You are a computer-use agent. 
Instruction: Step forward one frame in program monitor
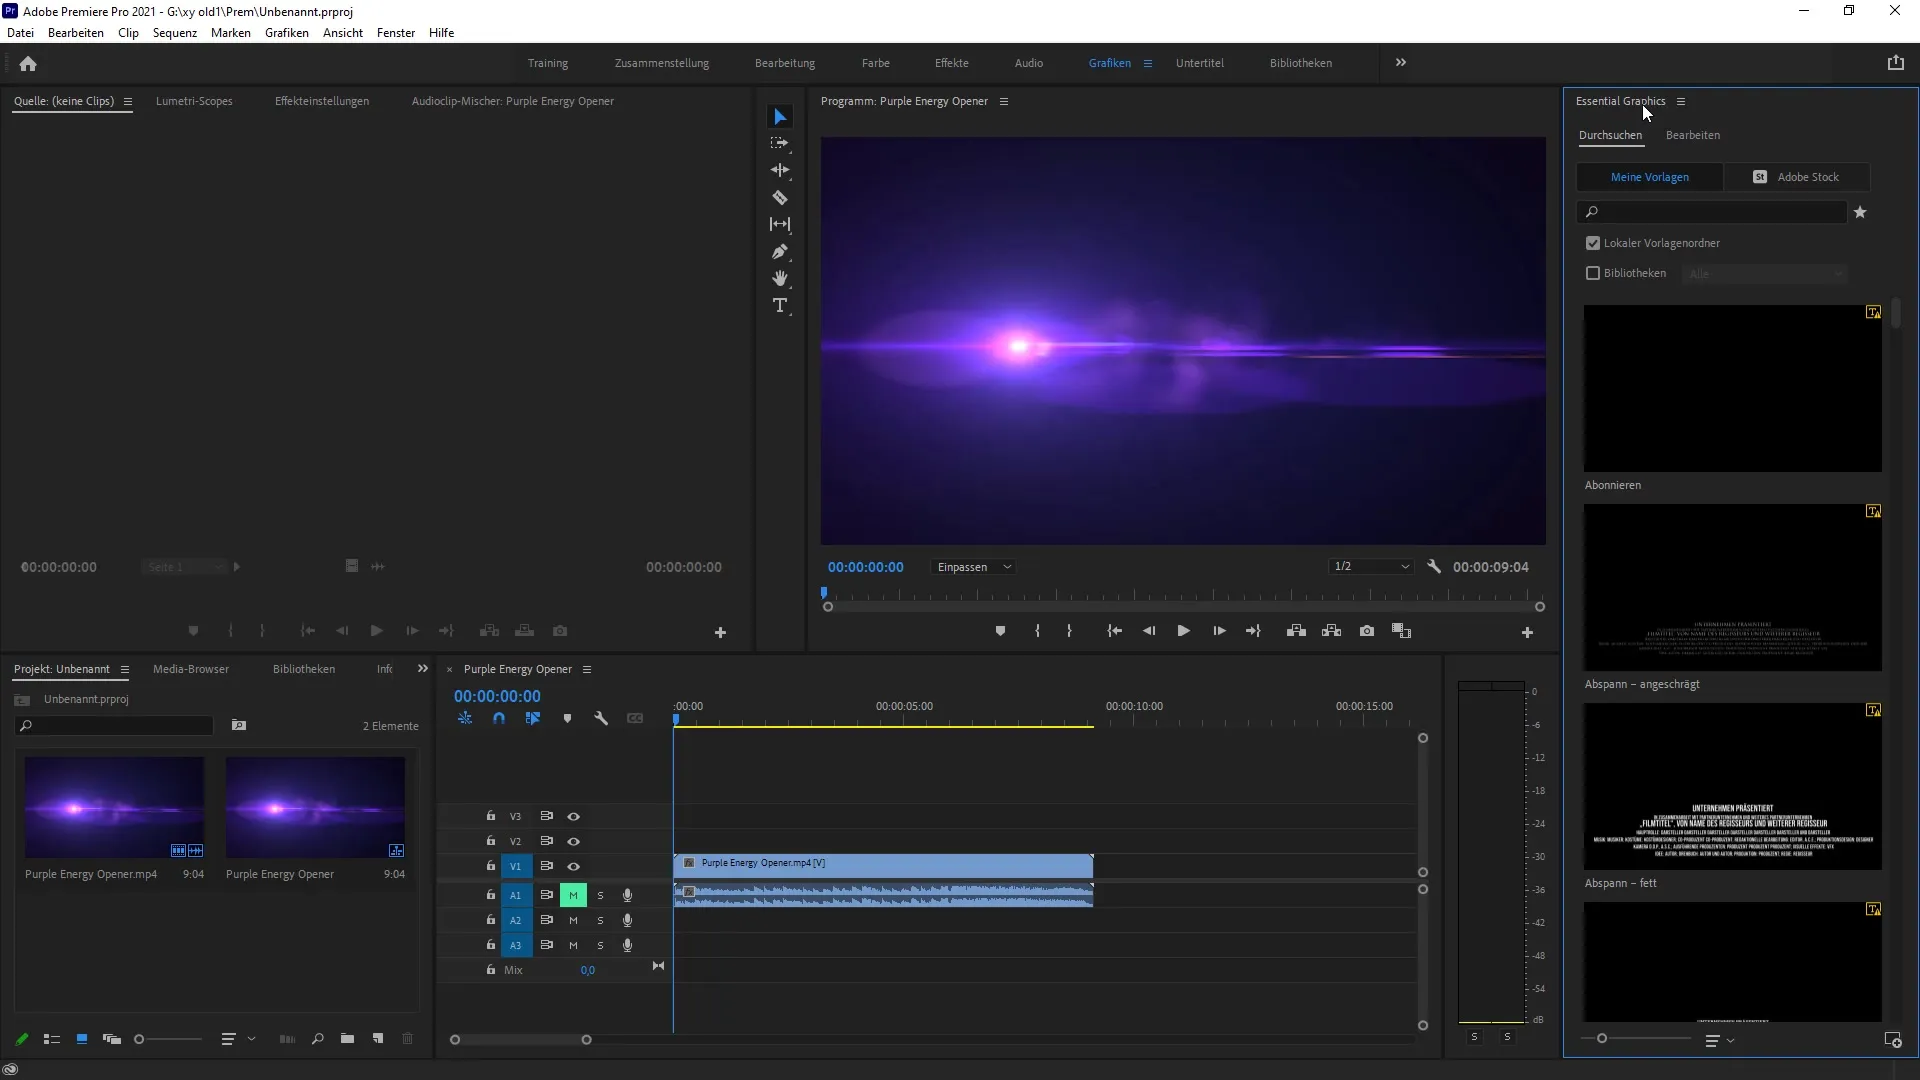click(x=1219, y=631)
